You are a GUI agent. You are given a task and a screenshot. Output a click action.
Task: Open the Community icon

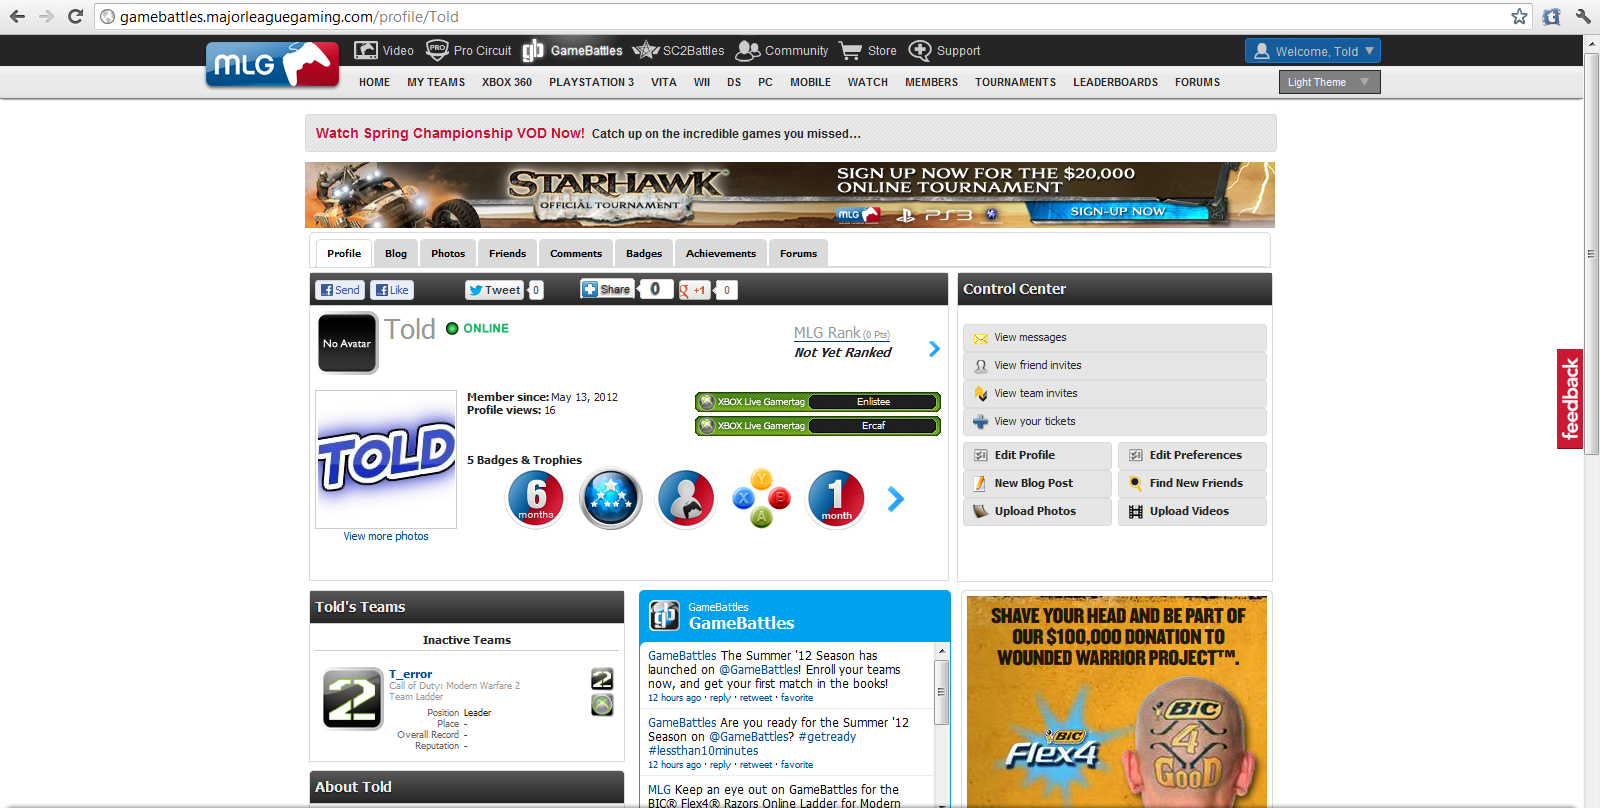pyautogui.click(x=748, y=50)
